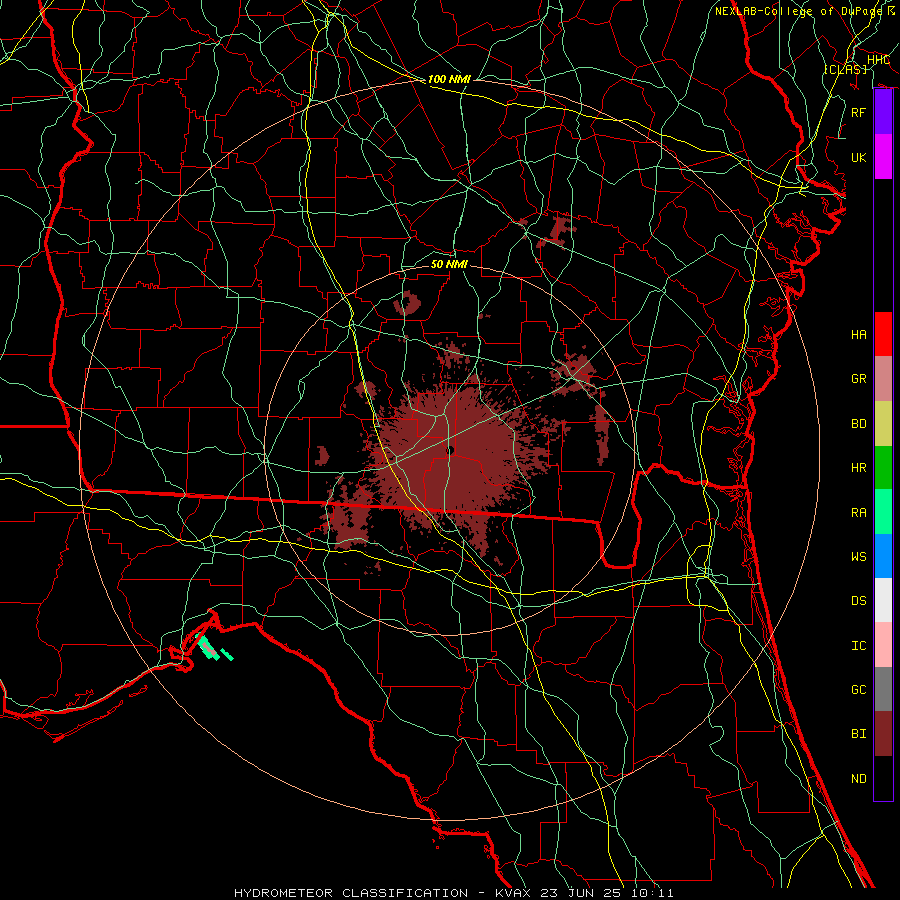Click the BD yellow legend swatch
The image size is (900, 900).
pos(883,423)
